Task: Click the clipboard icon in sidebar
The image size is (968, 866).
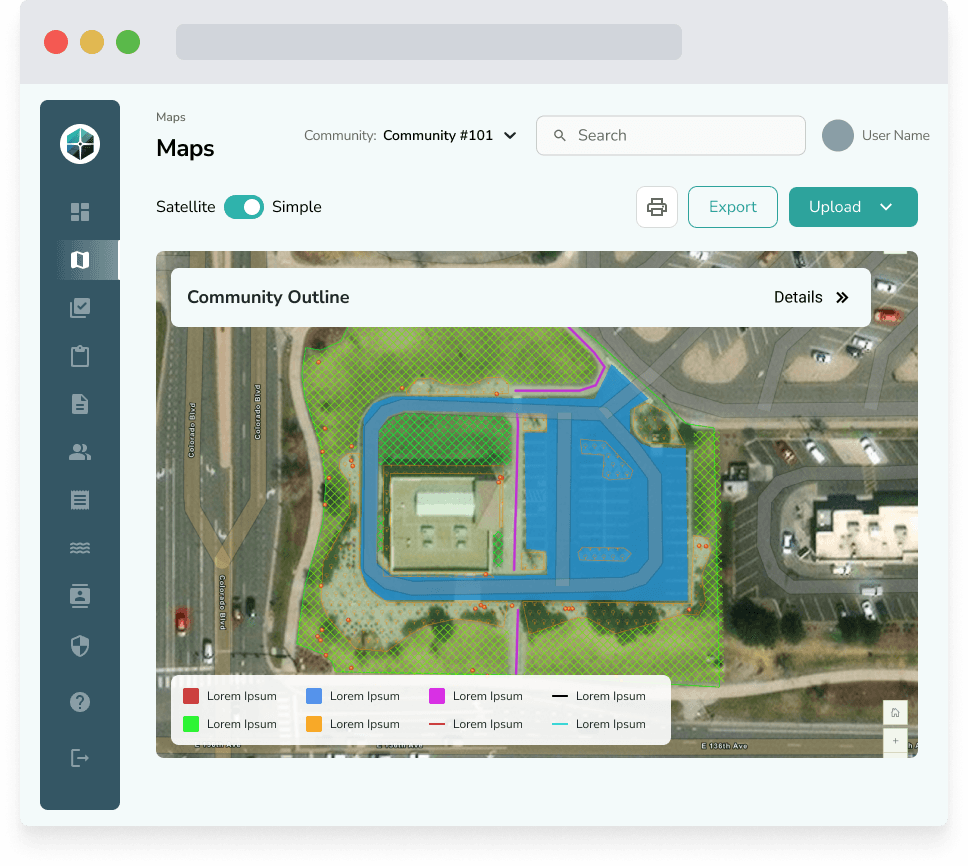Action: [x=80, y=356]
